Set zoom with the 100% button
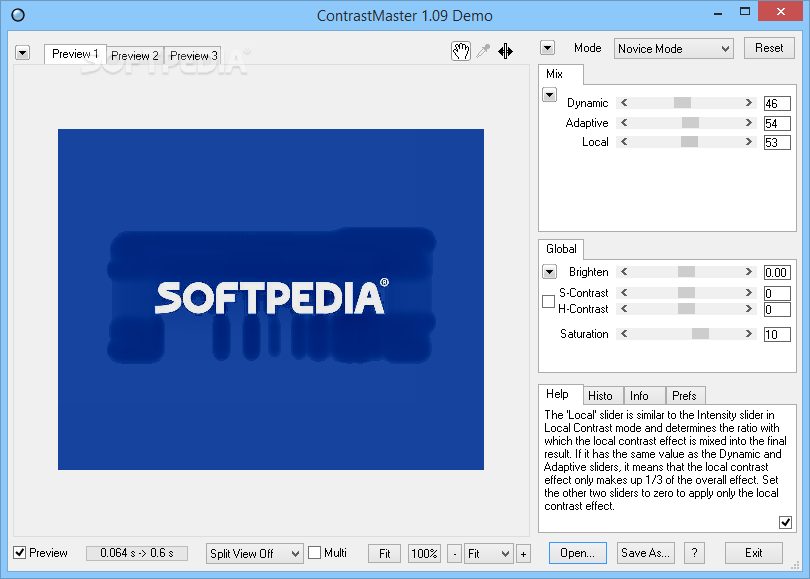Image resolution: width=810 pixels, height=579 pixels. click(x=424, y=554)
